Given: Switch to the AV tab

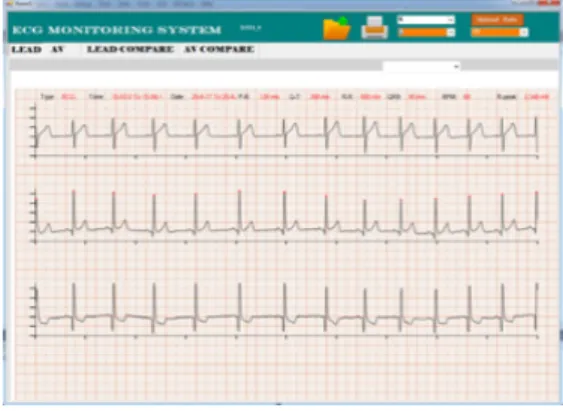Looking at the screenshot, I should [57, 50].
